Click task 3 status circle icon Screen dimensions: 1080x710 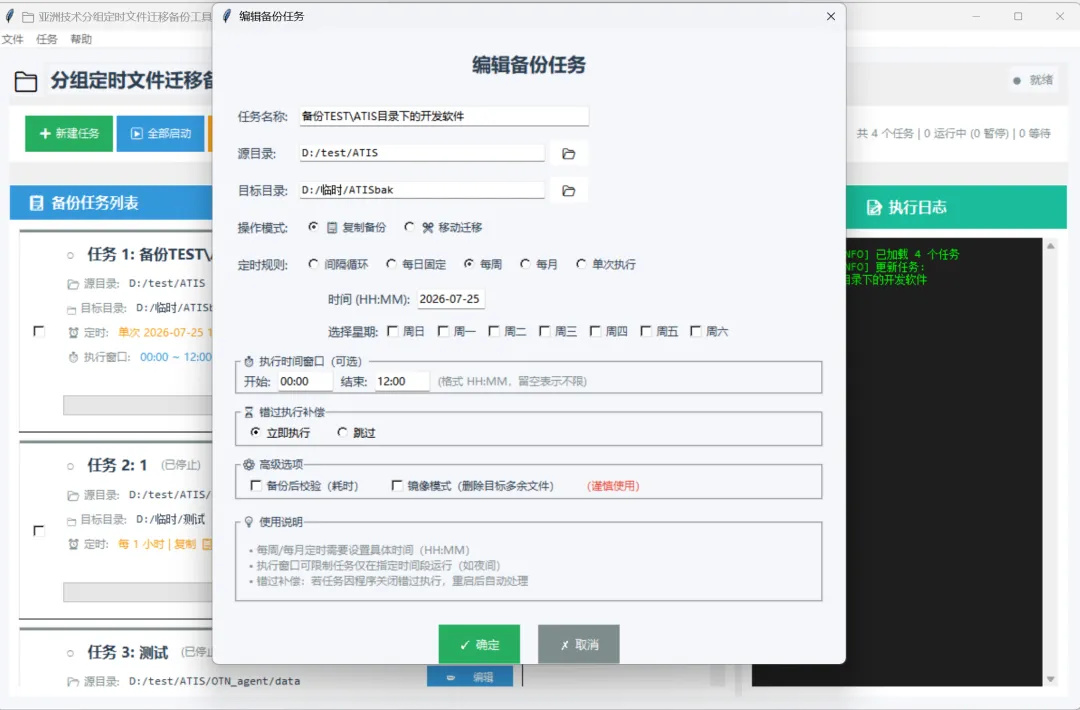[x=70, y=653]
